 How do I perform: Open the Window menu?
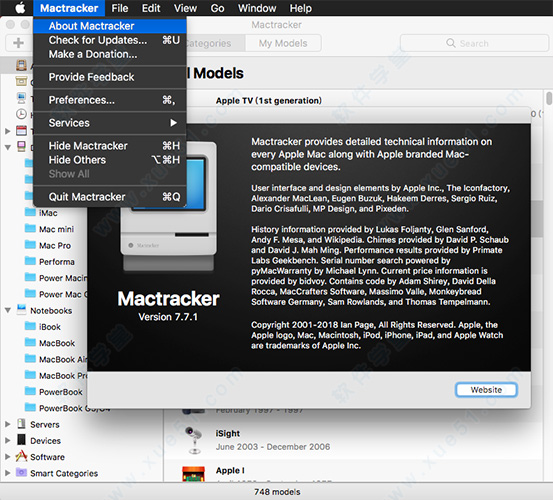[x=257, y=8]
